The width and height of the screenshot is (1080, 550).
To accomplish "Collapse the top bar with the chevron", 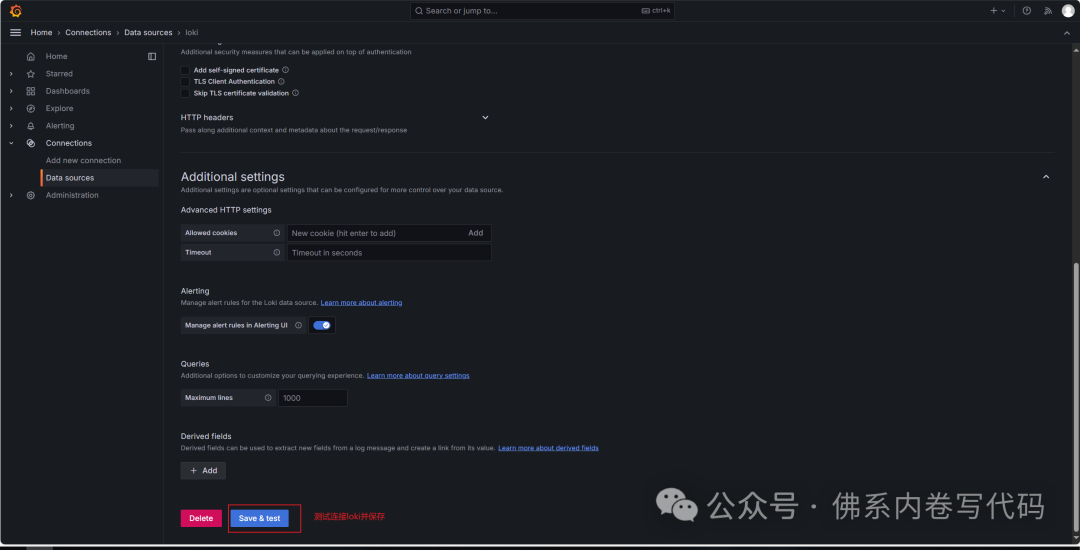I will pos(1067,32).
